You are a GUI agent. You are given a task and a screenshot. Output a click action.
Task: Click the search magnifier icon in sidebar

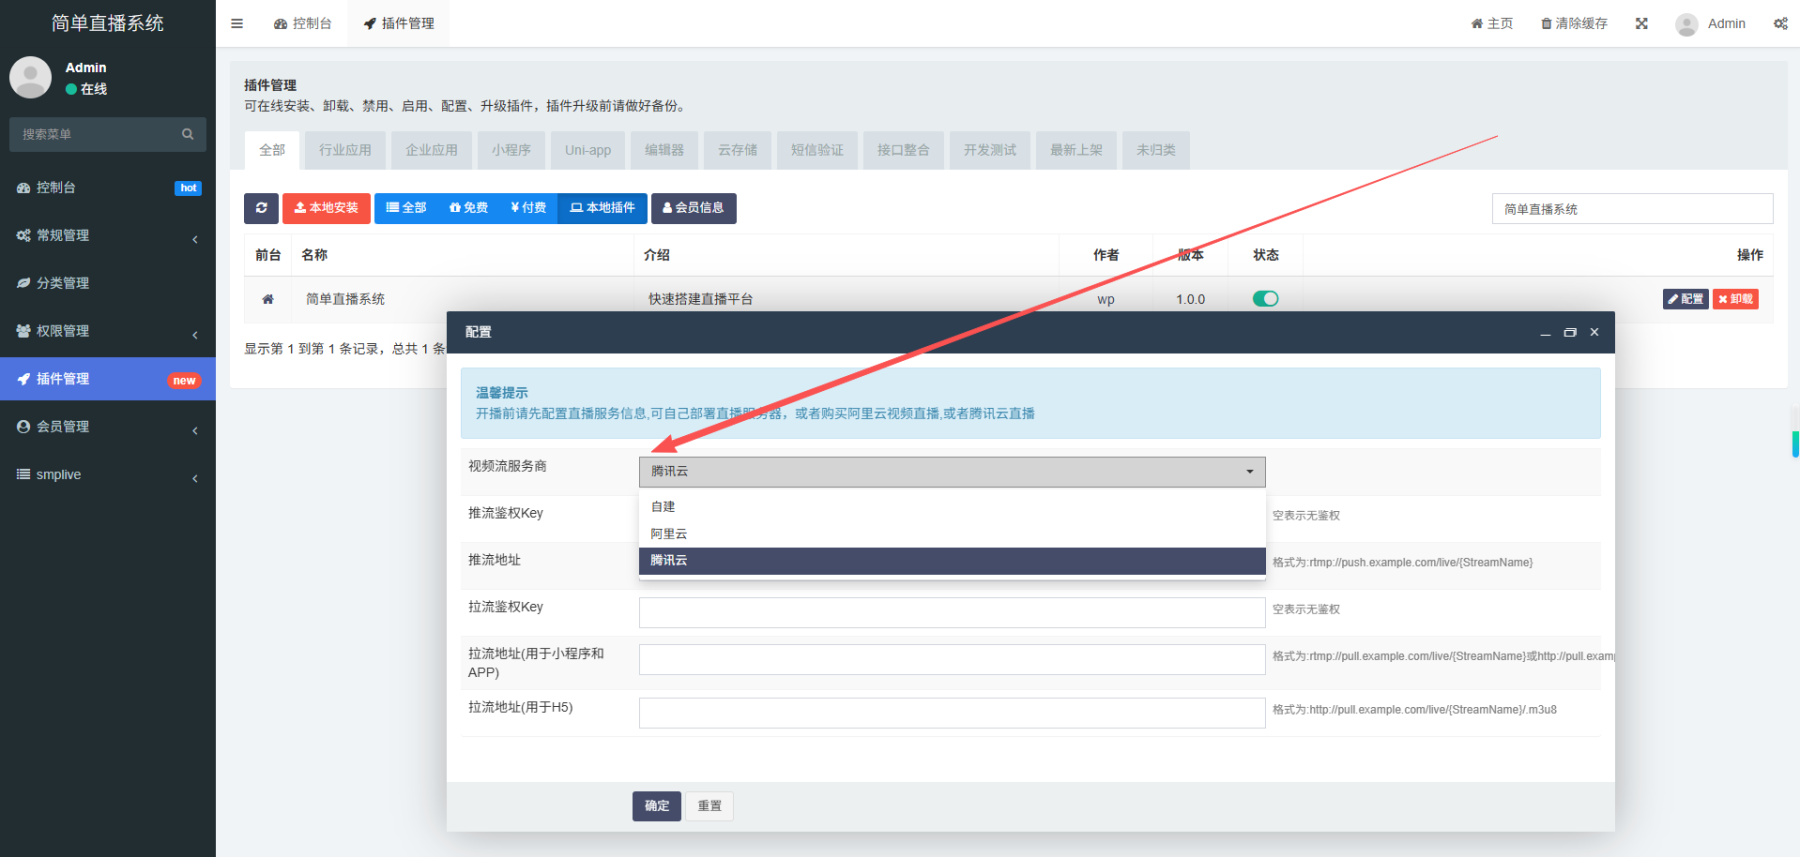point(187,134)
